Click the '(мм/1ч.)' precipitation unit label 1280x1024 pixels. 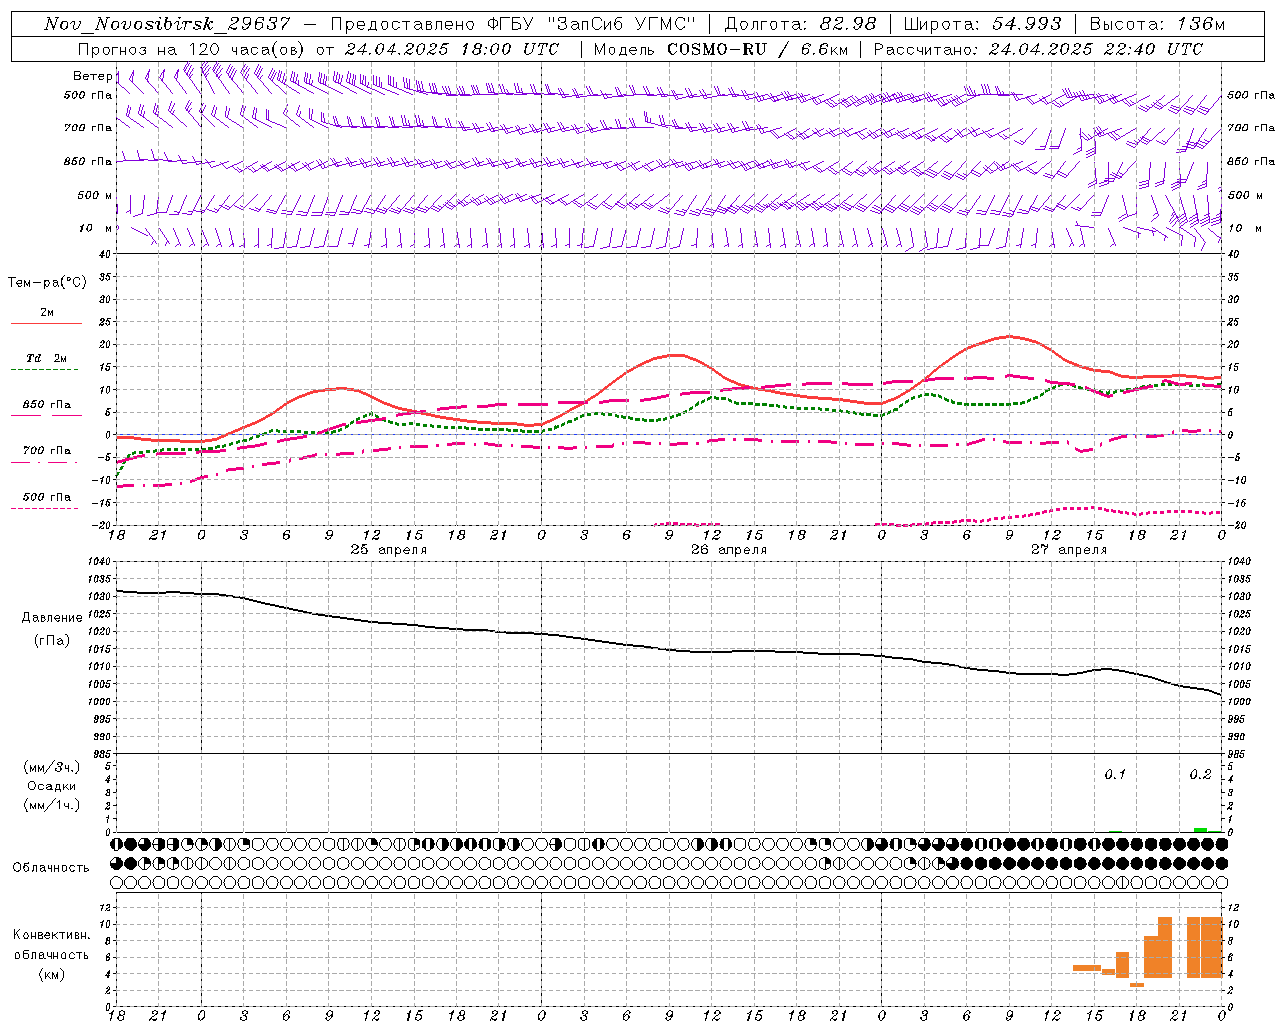point(52,805)
